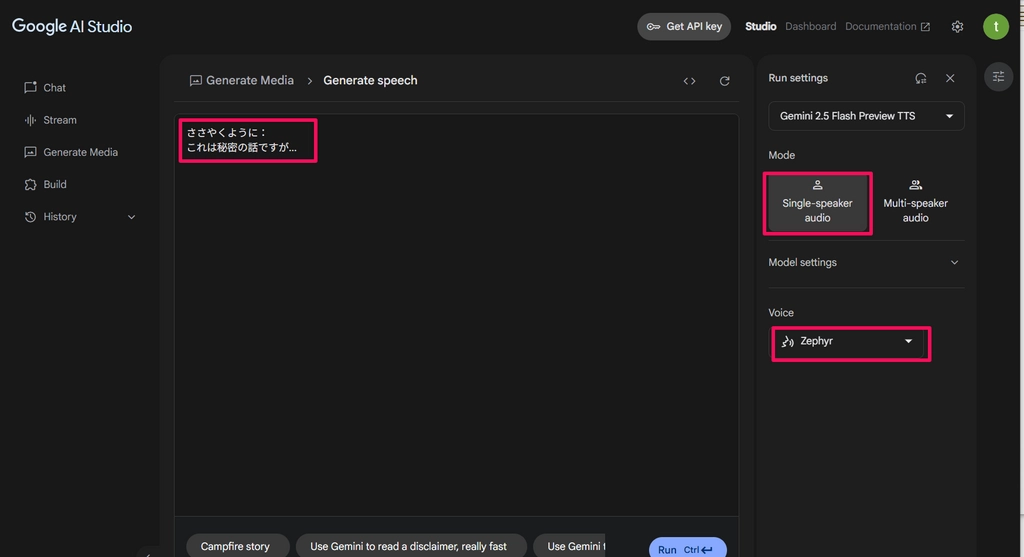Click the reset refresh icon

(x=724, y=81)
